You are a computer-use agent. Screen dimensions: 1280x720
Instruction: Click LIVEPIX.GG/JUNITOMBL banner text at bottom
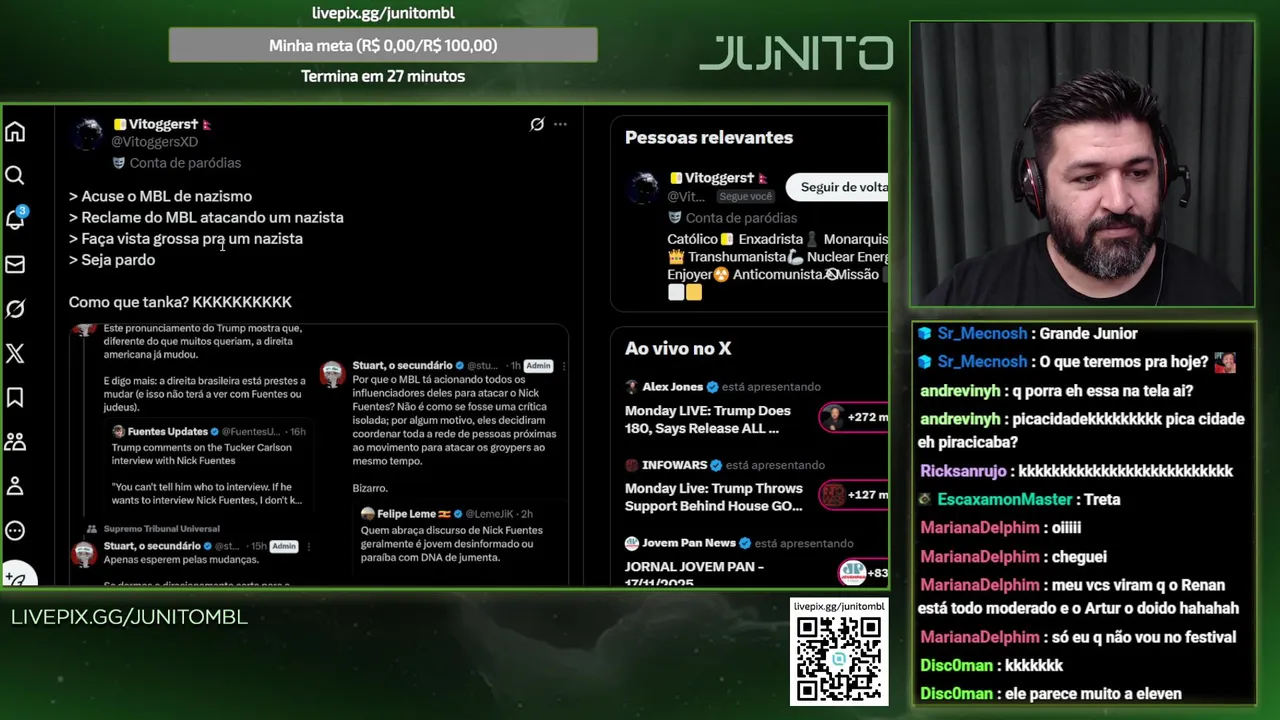click(129, 617)
